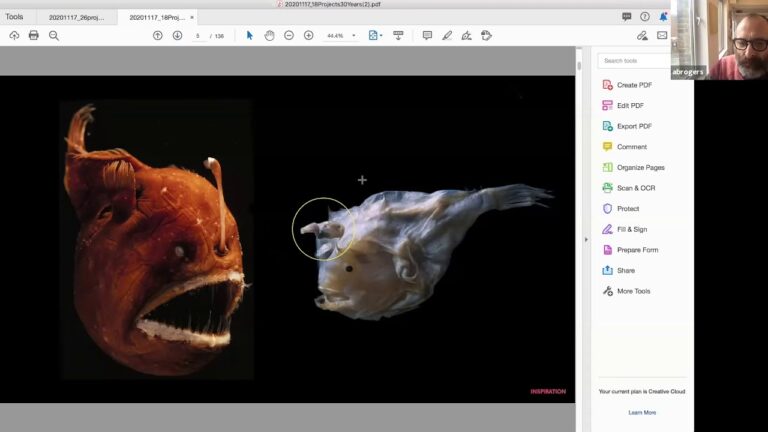Image resolution: width=768 pixels, height=432 pixels.
Task: Open the notifications bell
Action: click(x=663, y=17)
